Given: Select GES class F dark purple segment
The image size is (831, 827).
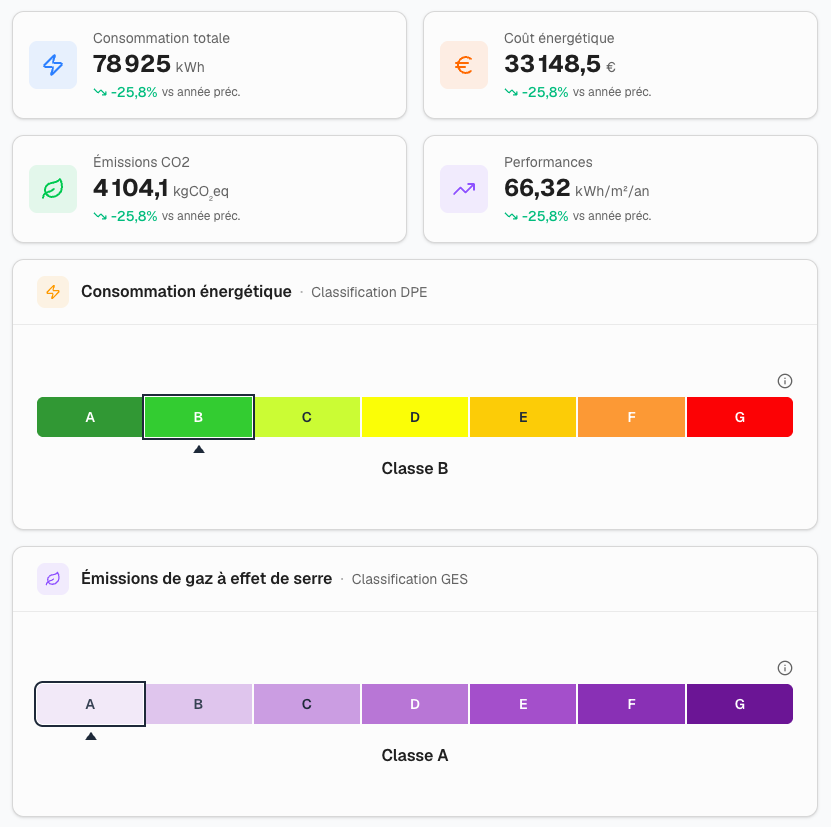Looking at the screenshot, I should (631, 704).
